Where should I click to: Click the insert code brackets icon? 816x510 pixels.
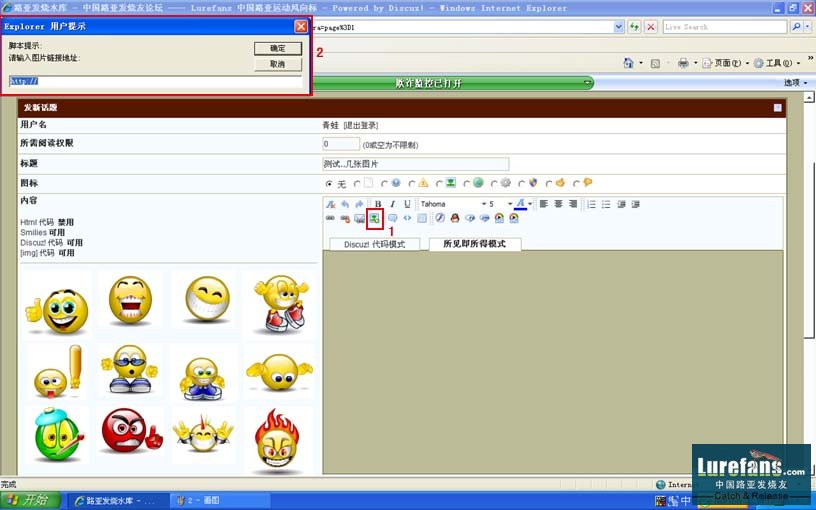(407, 218)
